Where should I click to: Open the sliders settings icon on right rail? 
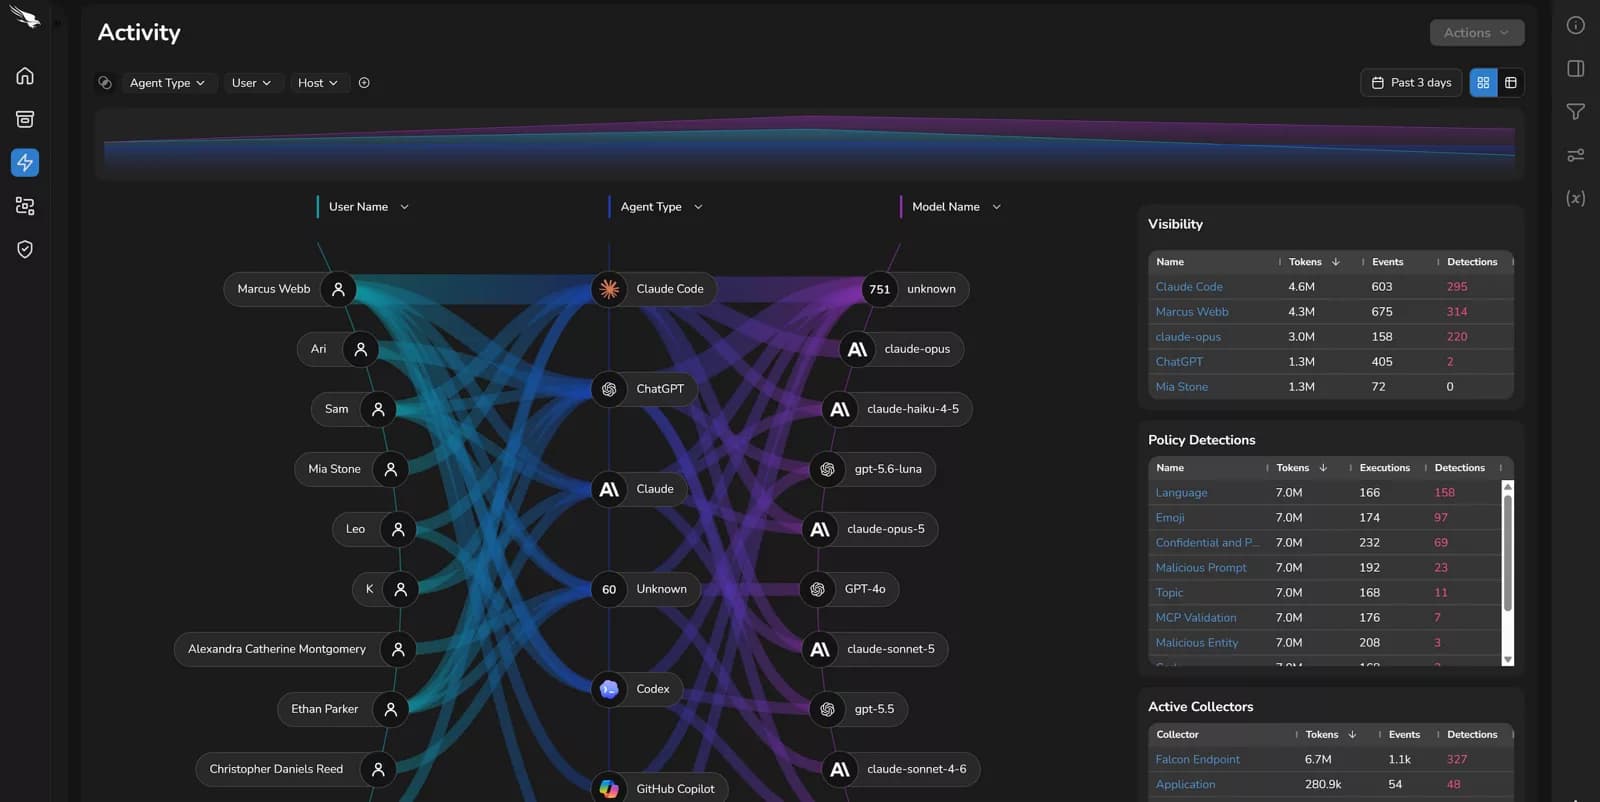tap(1575, 155)
